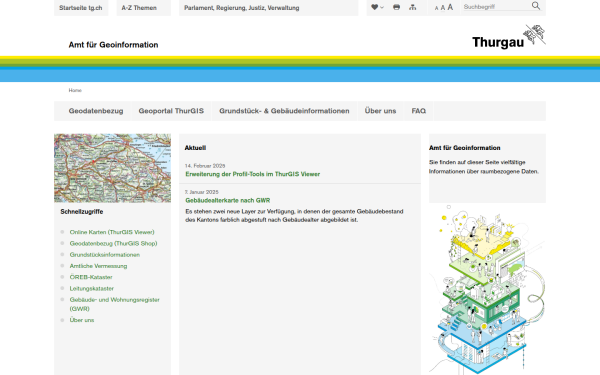Click the Schnellzugriffe heading

coord(82,212)
